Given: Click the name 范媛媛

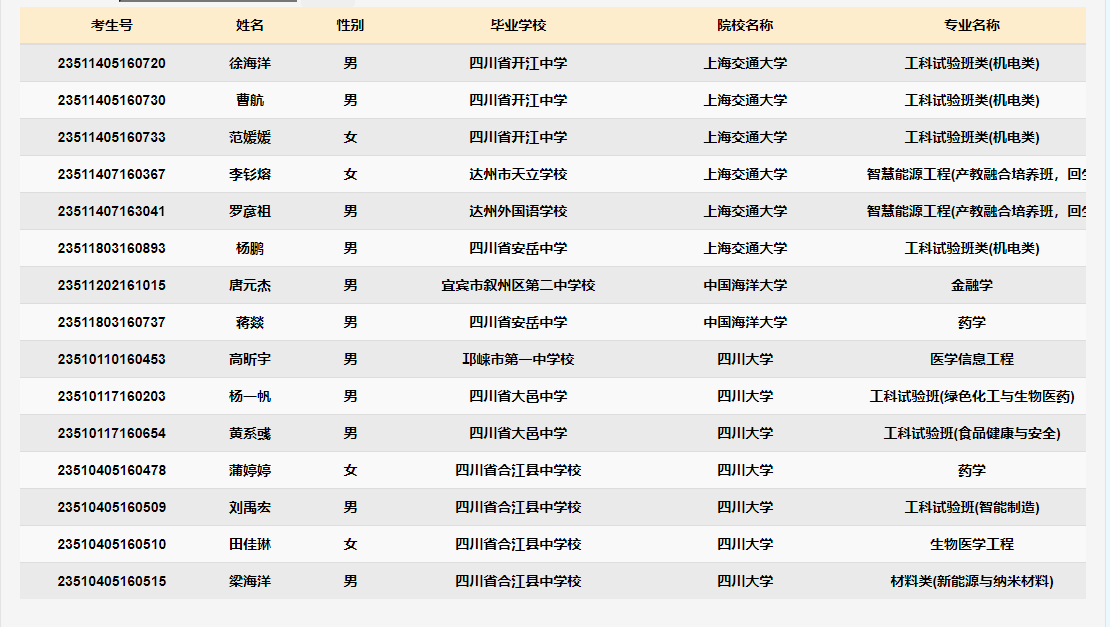Looking at the screenshot, I should tap(250, 137).
